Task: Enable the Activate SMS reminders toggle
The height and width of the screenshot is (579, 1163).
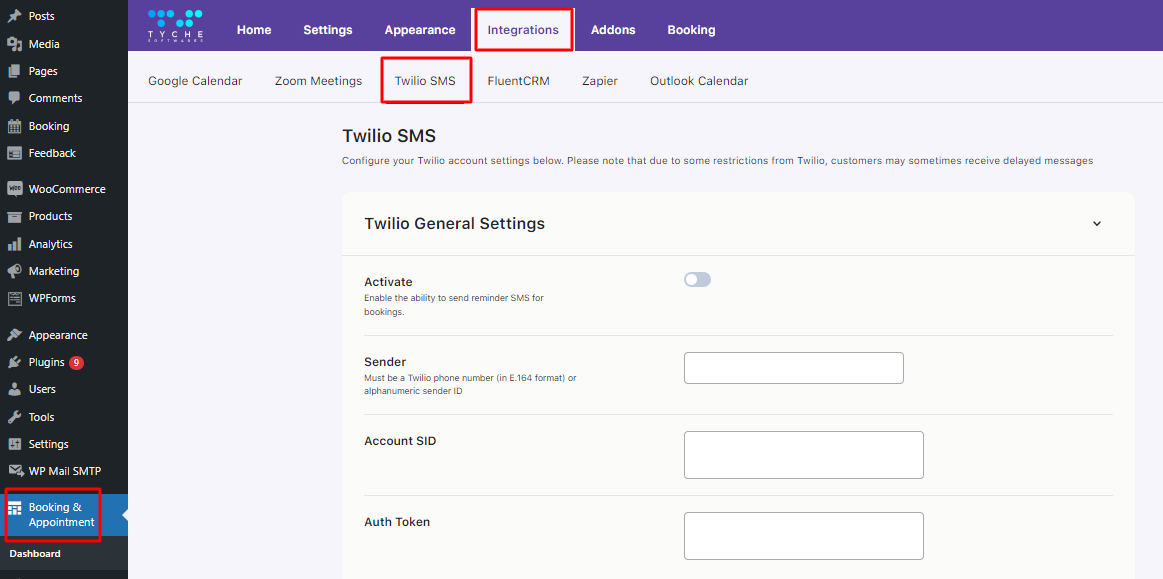Action: pos(697,279)
